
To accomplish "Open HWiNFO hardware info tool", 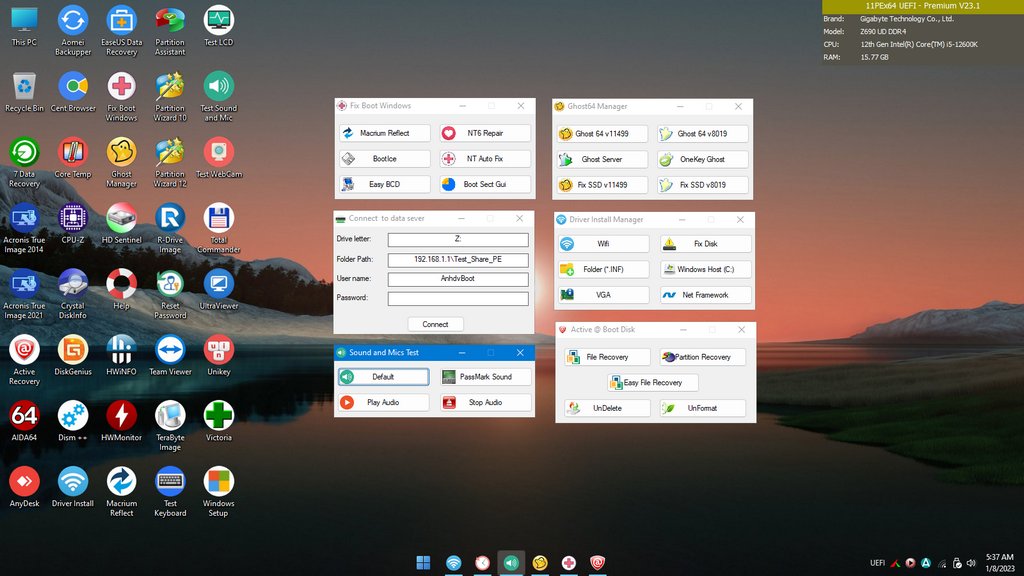I will (x=121, y=352).
